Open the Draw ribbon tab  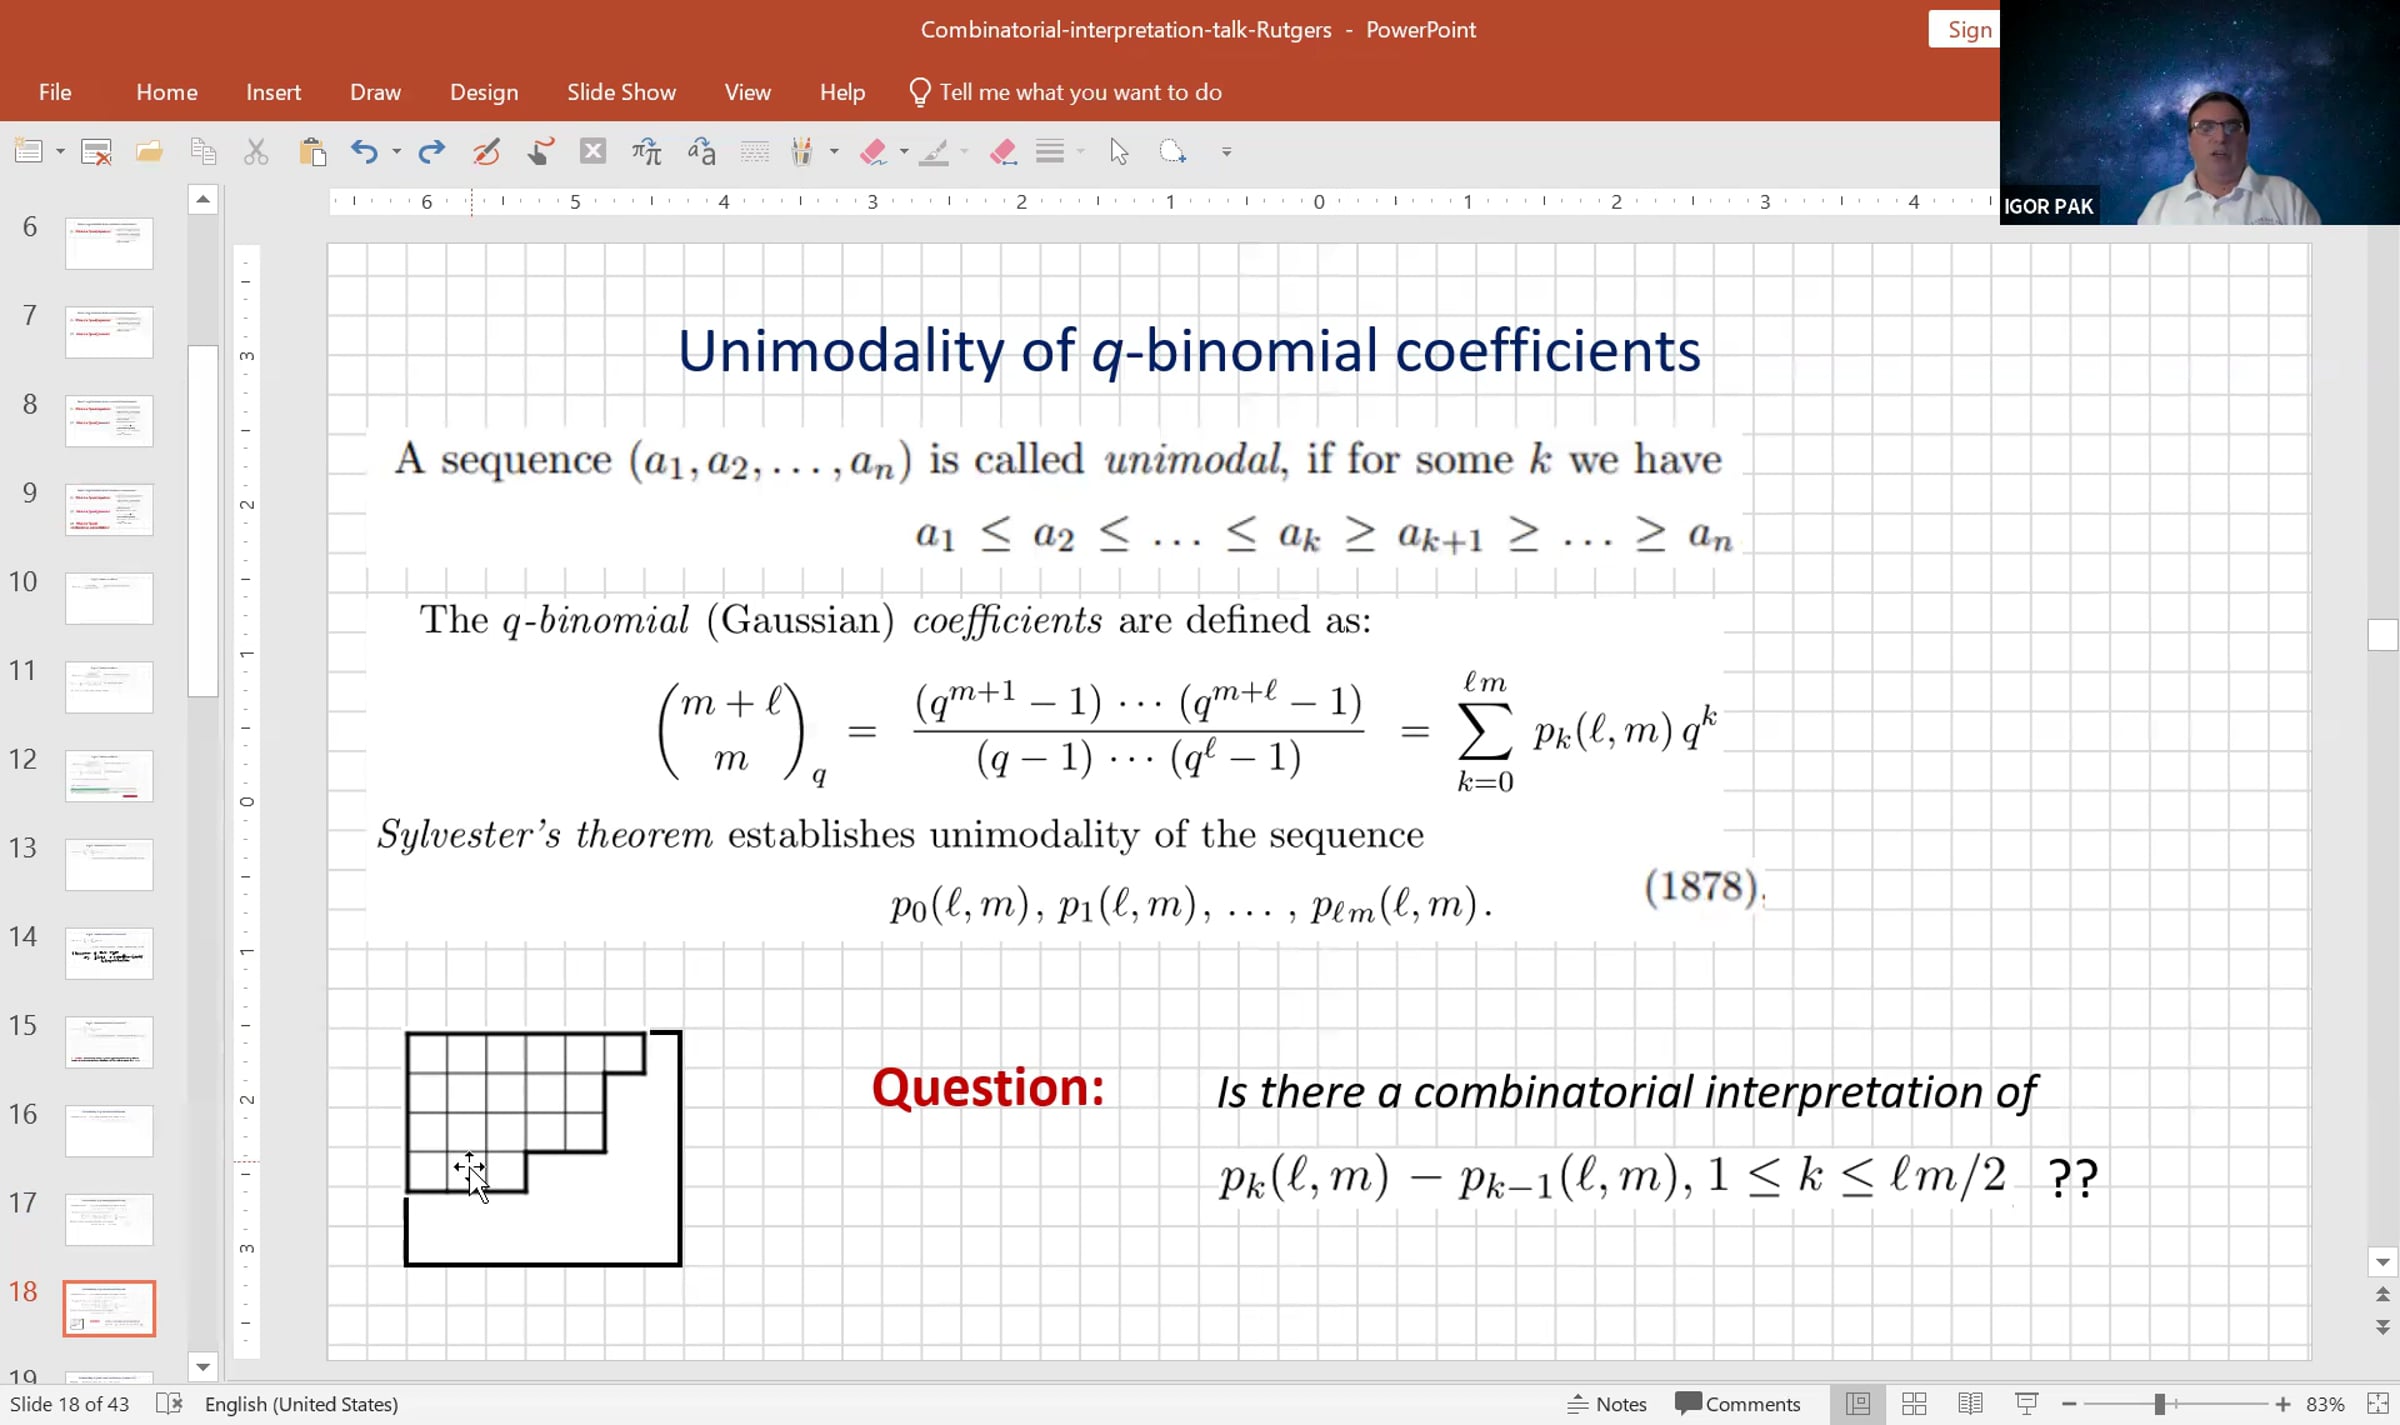click(375, 92)
